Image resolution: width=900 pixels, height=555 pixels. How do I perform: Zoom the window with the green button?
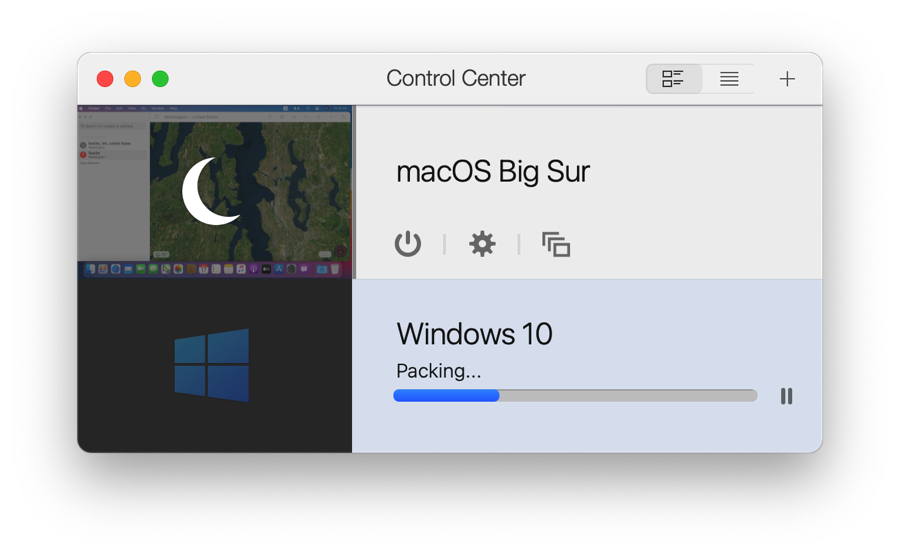(160, 79)
